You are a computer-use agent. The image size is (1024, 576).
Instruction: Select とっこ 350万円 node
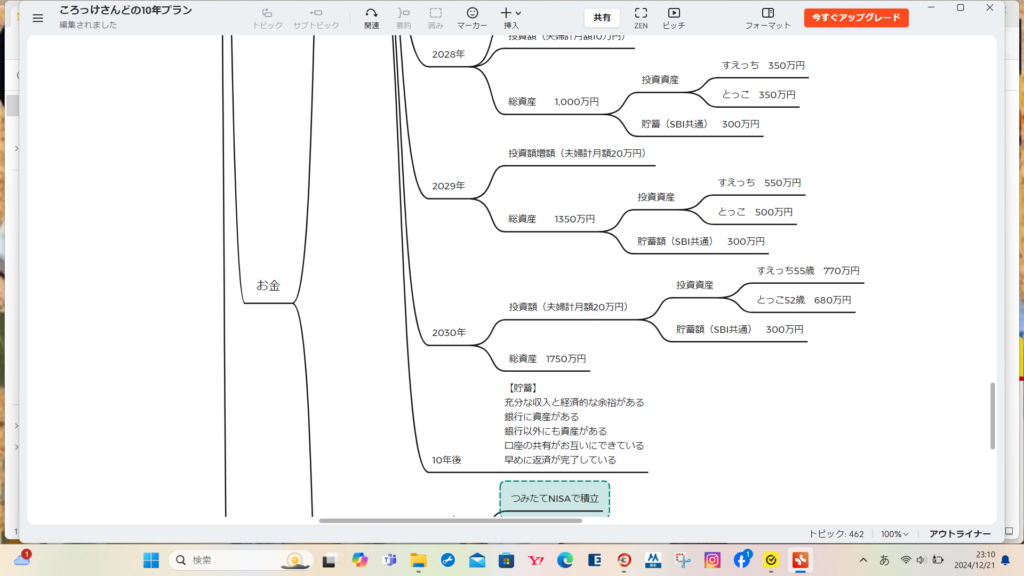(x=758, y=95)
